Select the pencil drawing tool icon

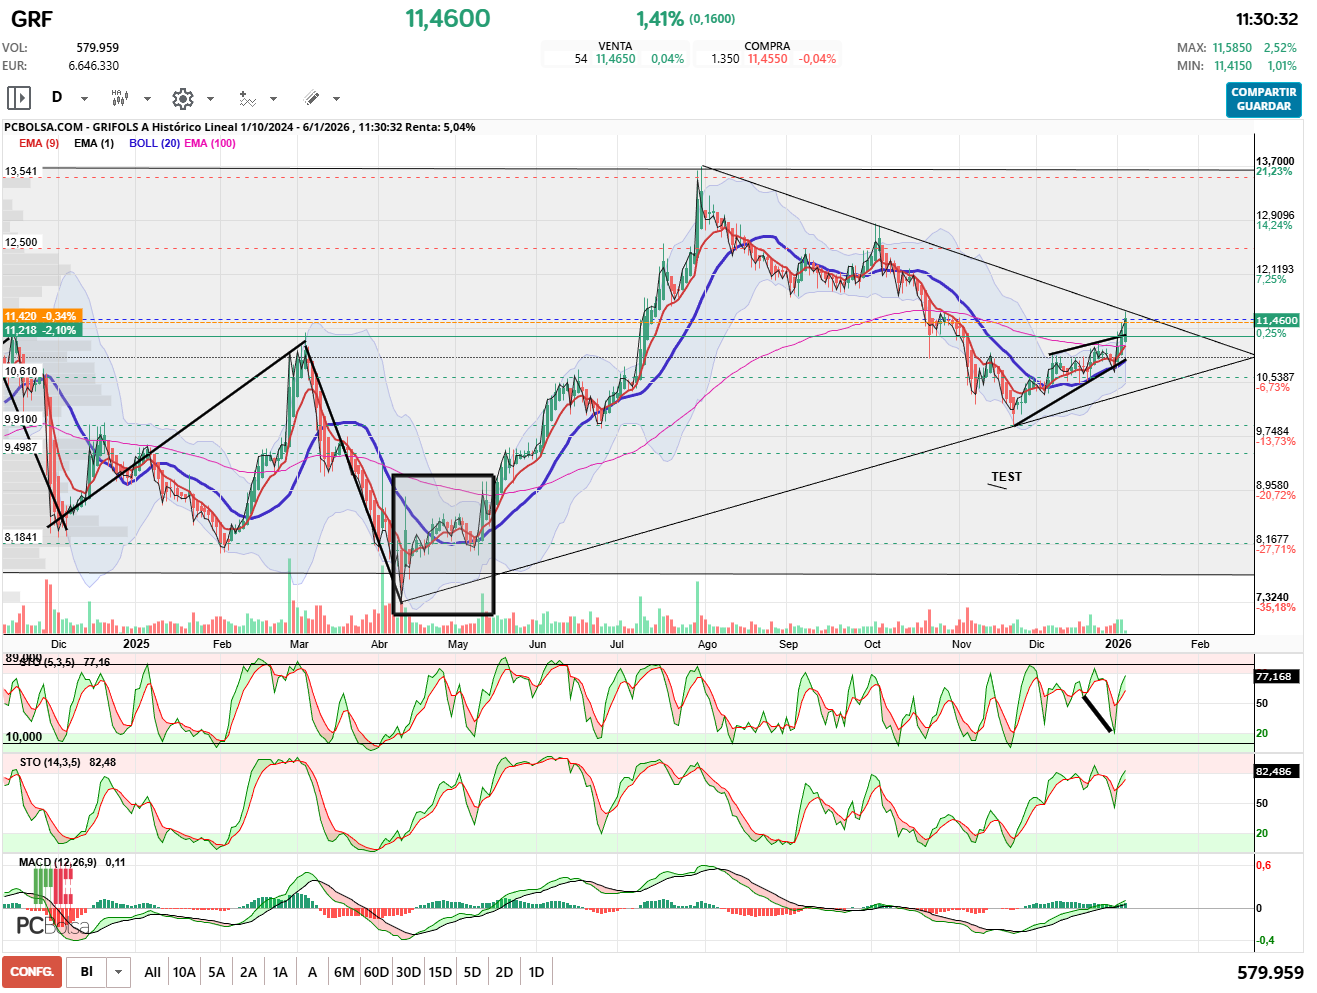(x=311, y=98)
